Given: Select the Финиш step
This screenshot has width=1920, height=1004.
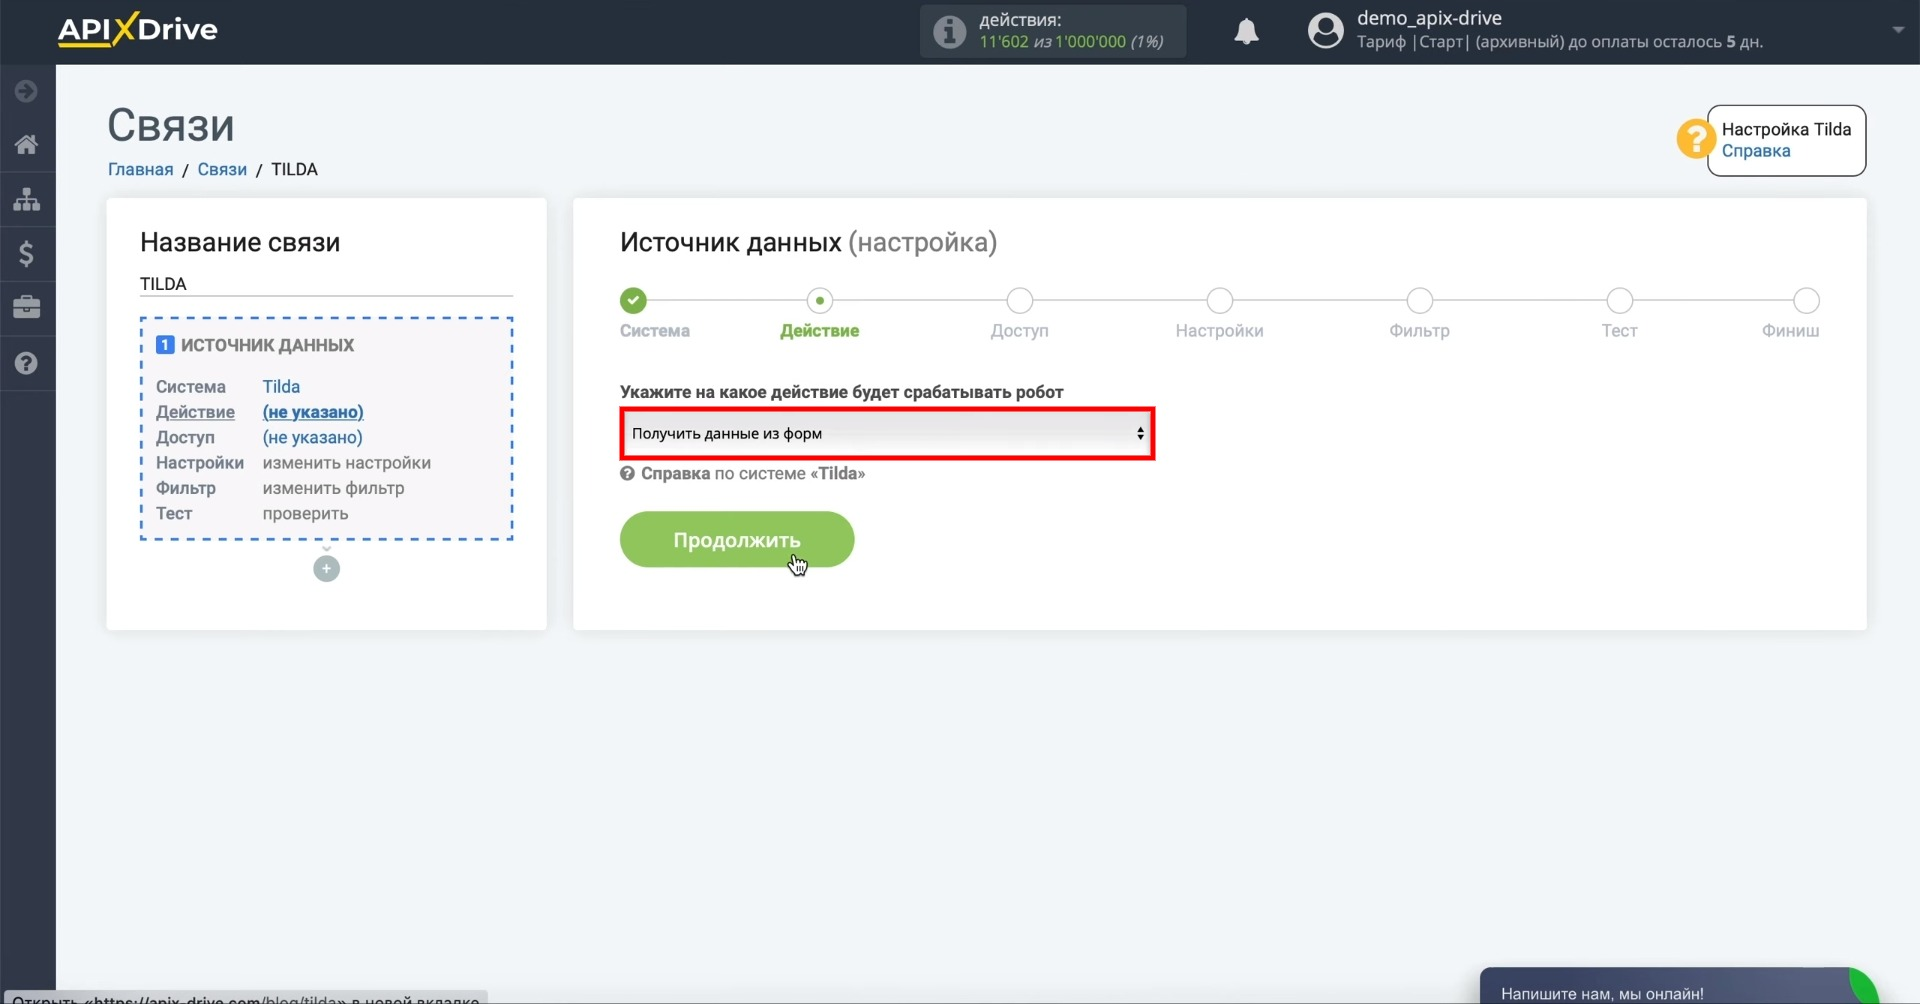Looking at the screenshot, I should click(1806, 300).
